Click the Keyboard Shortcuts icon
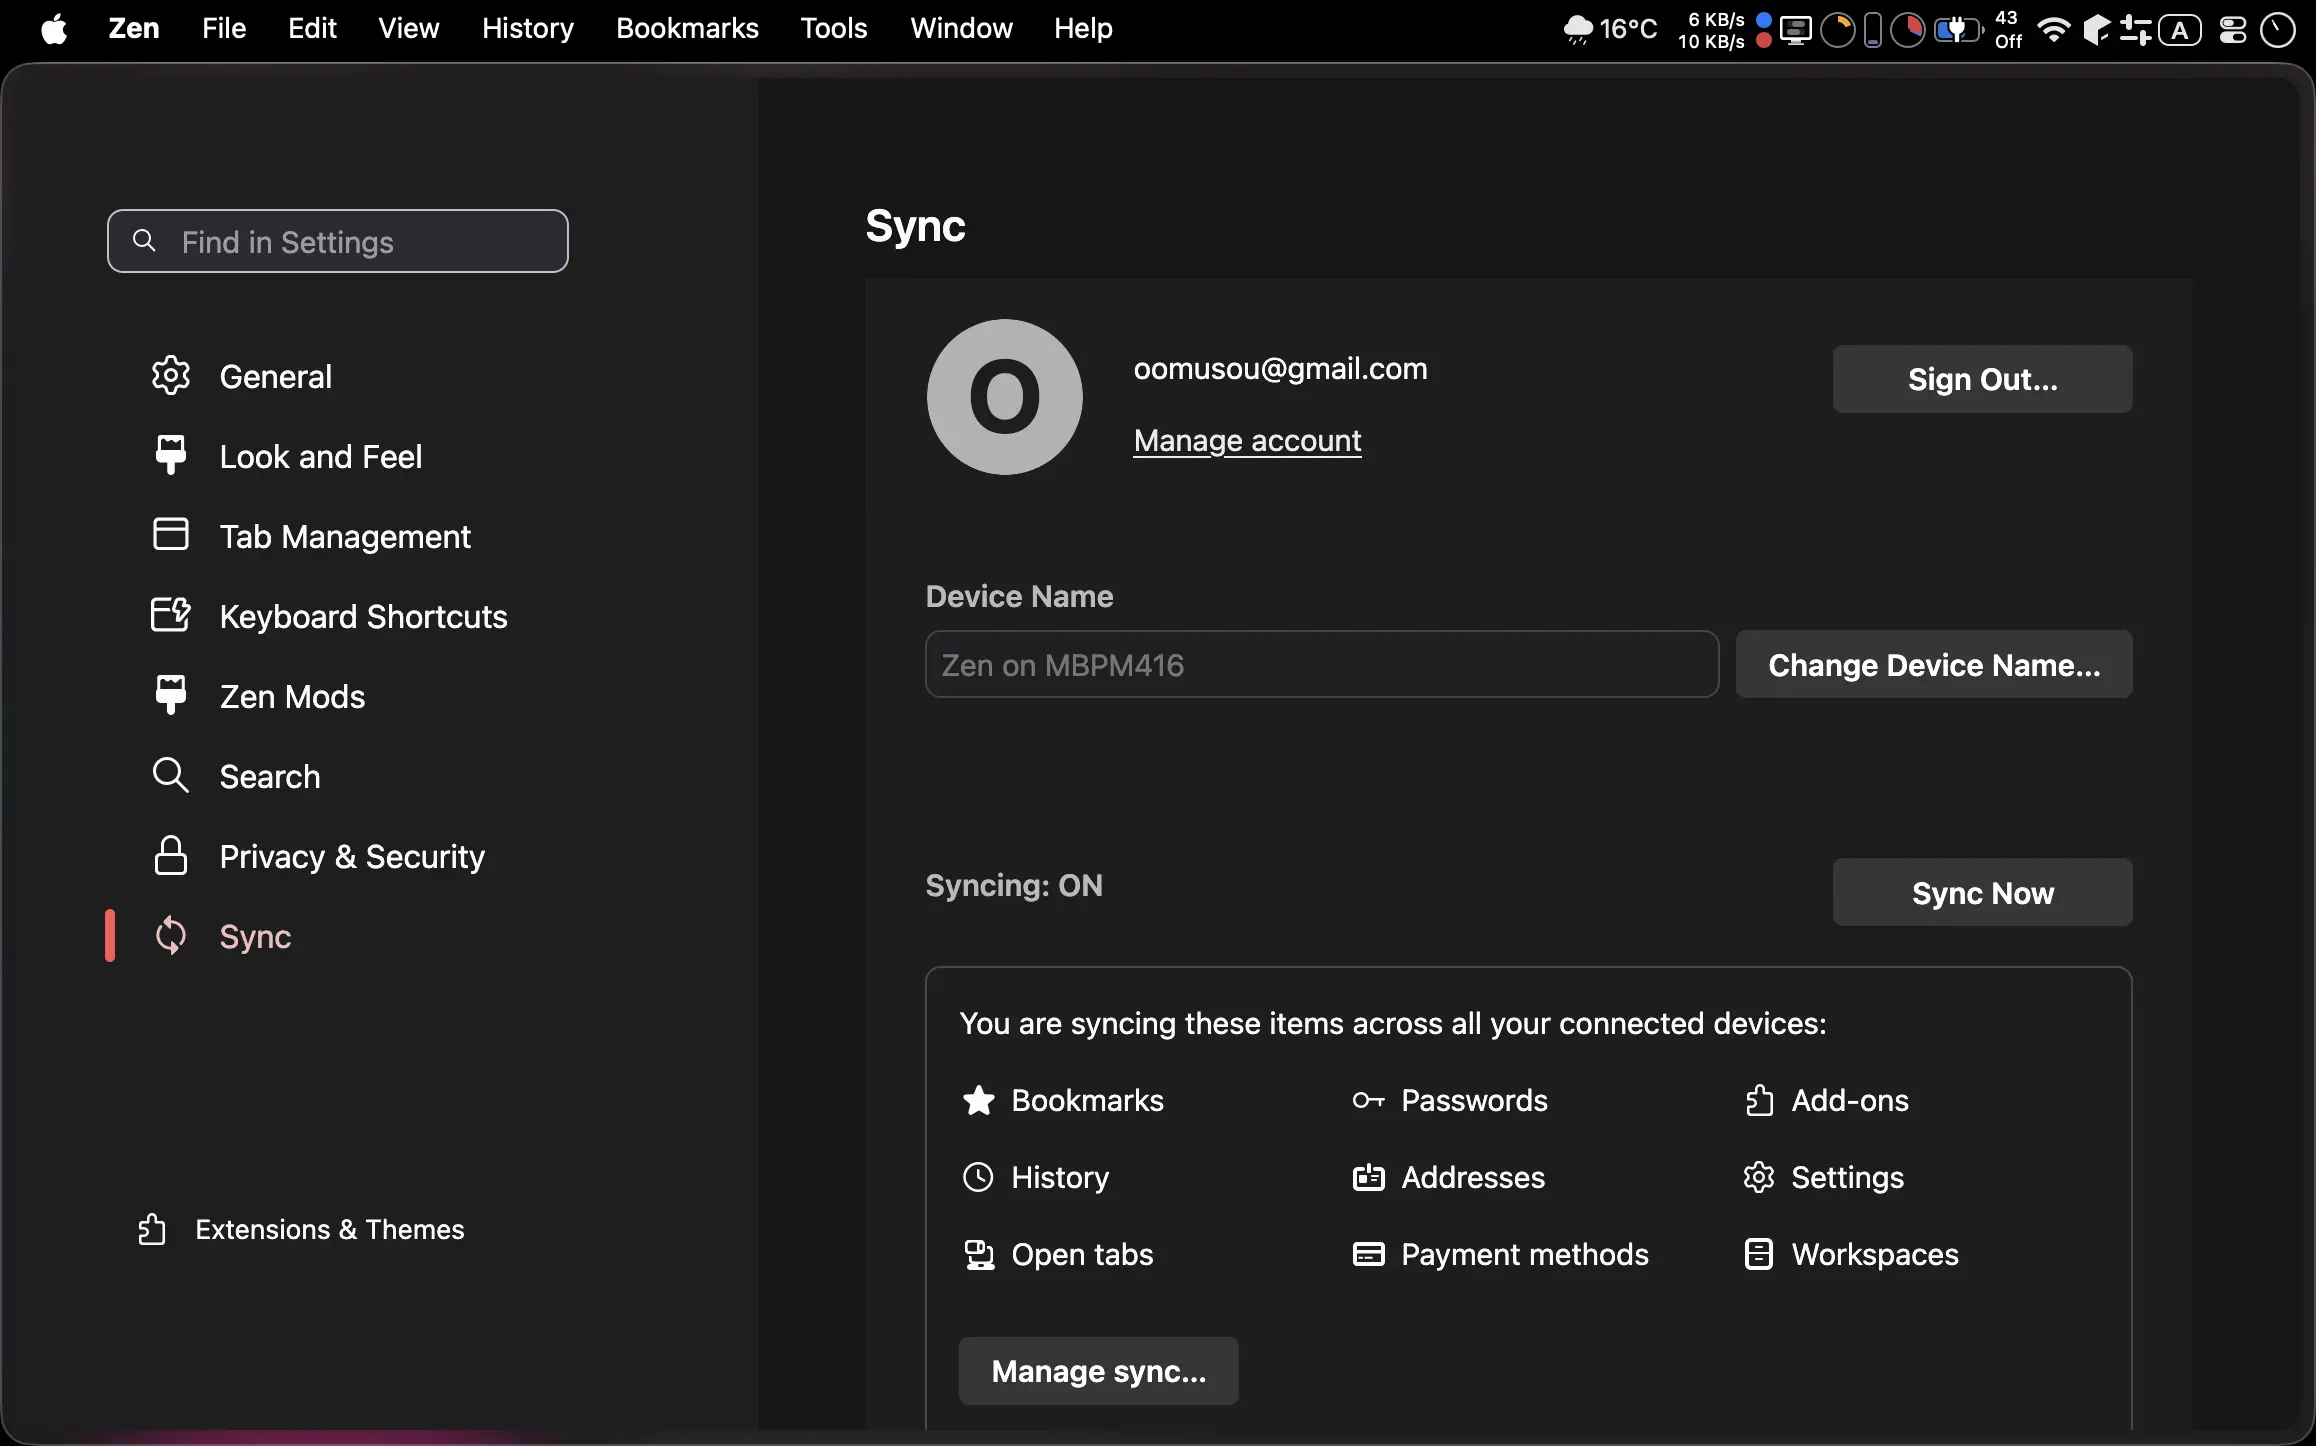2316x1446 pixels. tap(171, 615)
